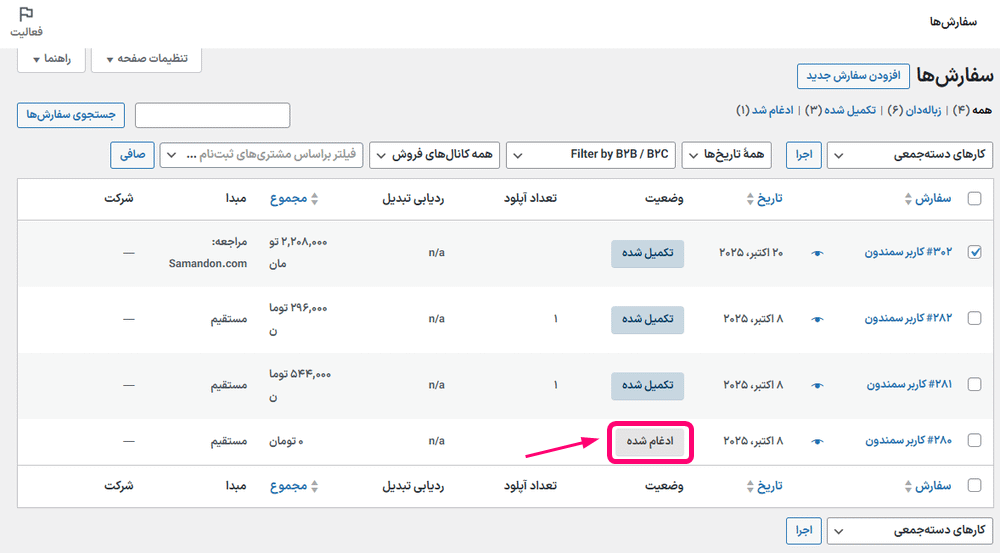
Task: Open order #۲۸۲ کاربر سمندون link
Action: pos(908,318)
